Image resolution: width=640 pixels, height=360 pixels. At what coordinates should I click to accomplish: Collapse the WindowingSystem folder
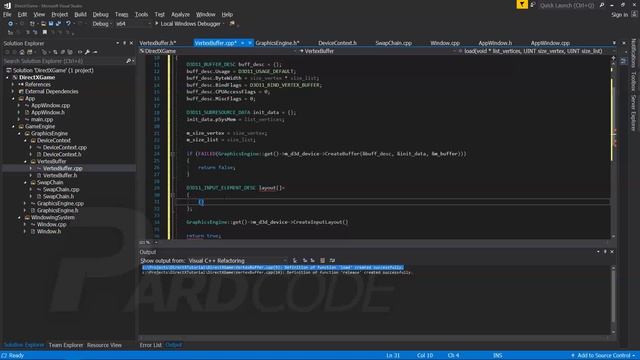point(19,218)
